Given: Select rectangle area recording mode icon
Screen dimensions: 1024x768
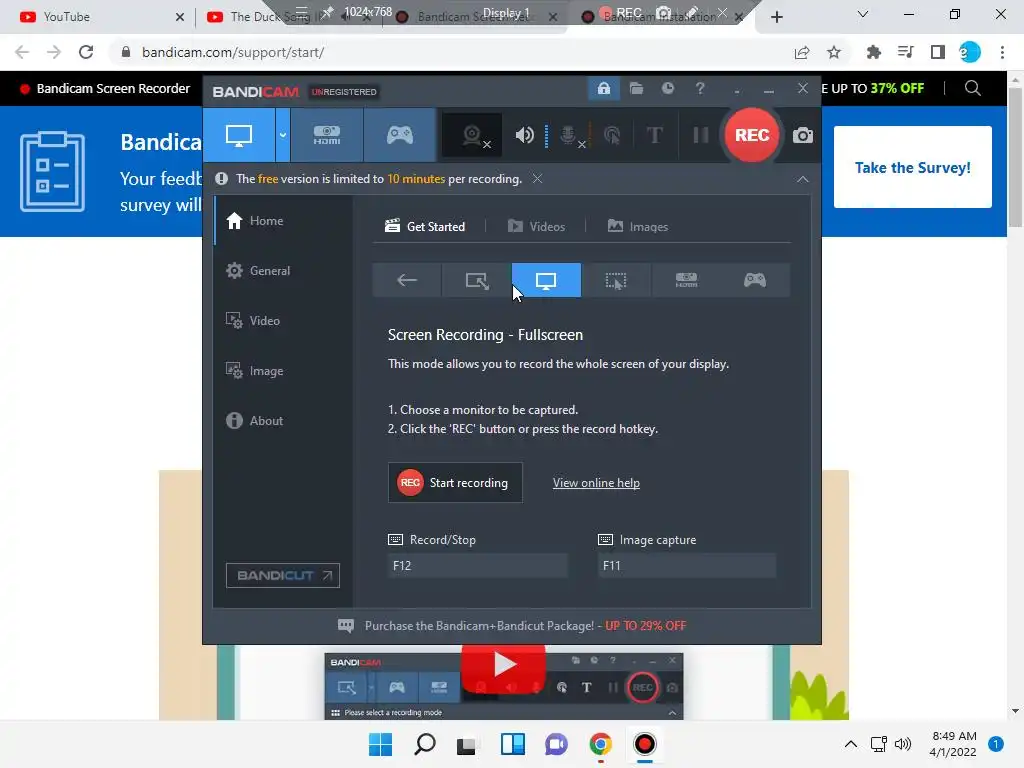Looking at the screenshot, I should coord(477,280).
